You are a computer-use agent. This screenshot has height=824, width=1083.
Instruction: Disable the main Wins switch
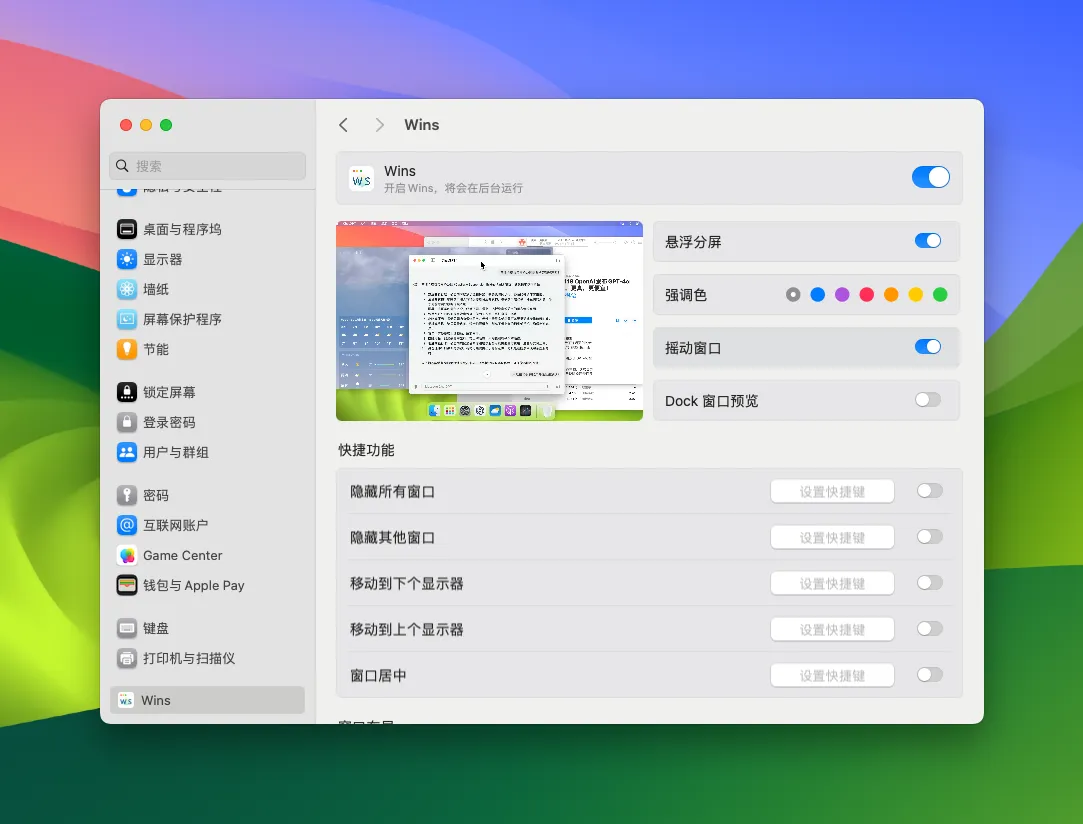pos(930,176)
